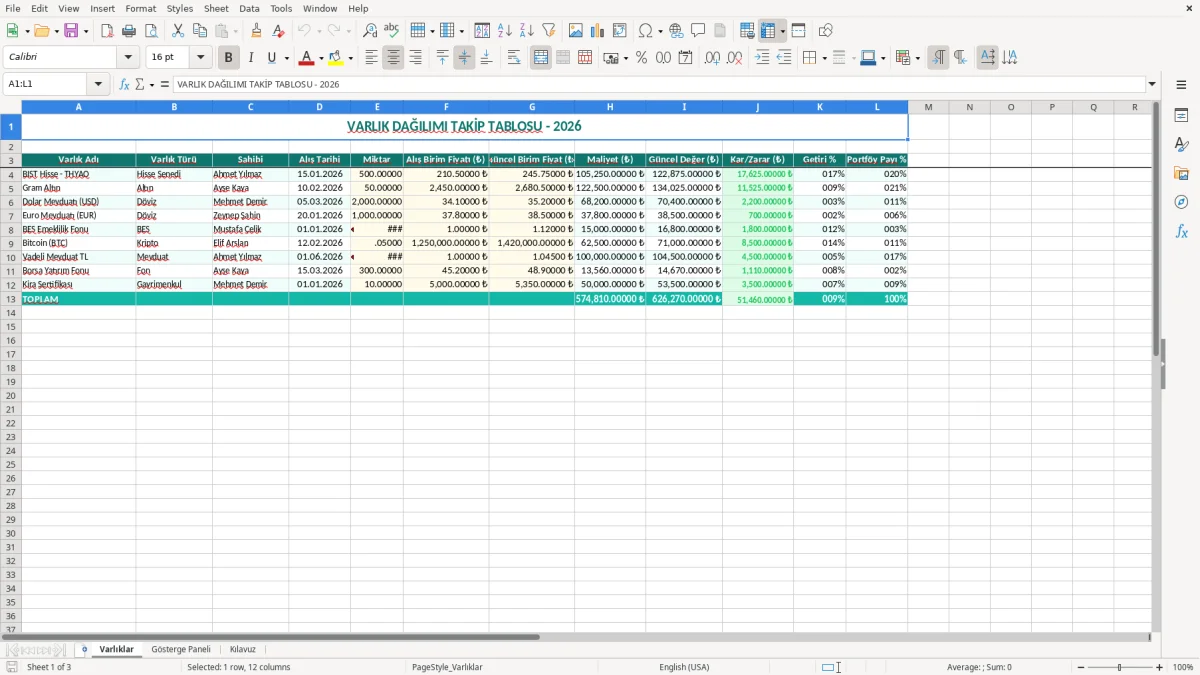This screenshot has width=1200, height=675.
Task: Insert a special character with the omega icon
Action: (645, 31)
